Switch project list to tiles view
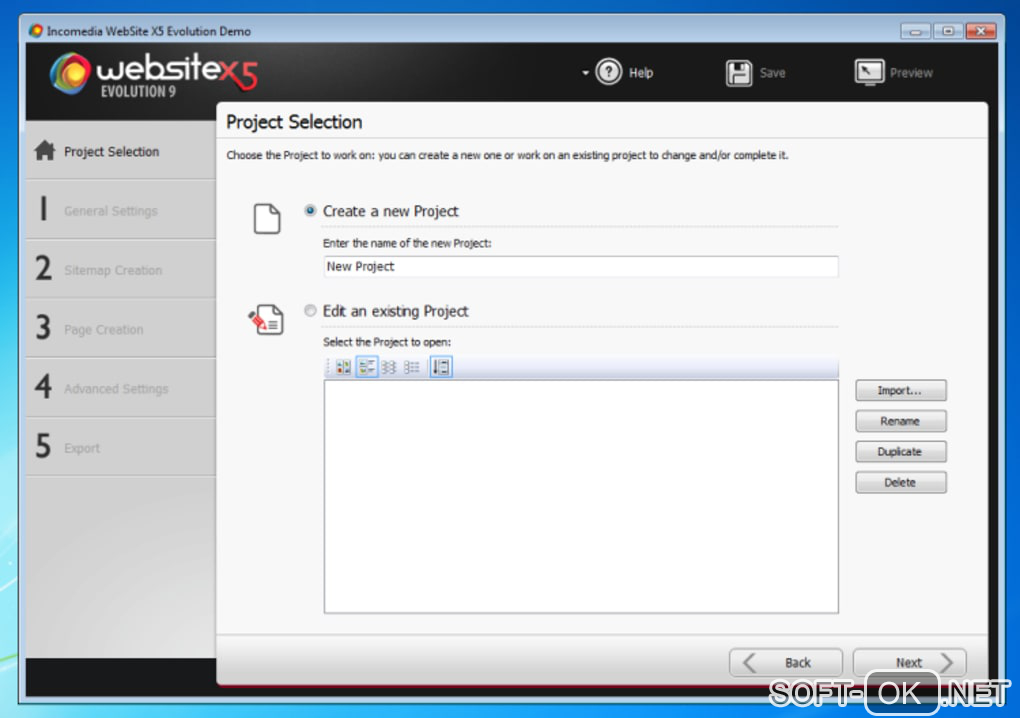1020x718 pixels. tap(367, 367)
